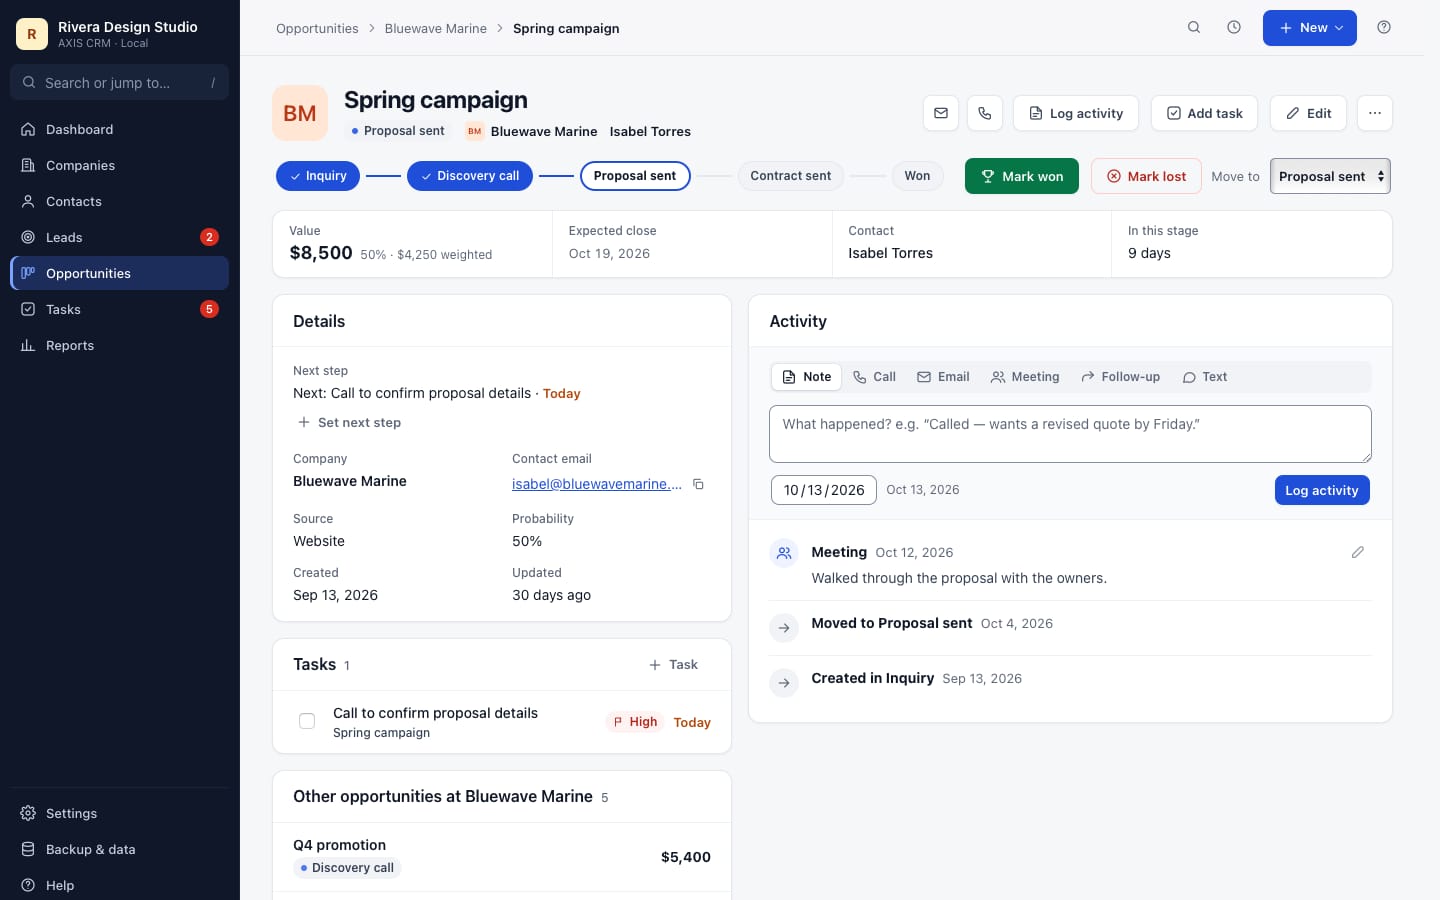Viewport: 1440px width, 900px height.
Task: Select the Inquiry pipeline stage
Action: (318, 176)
